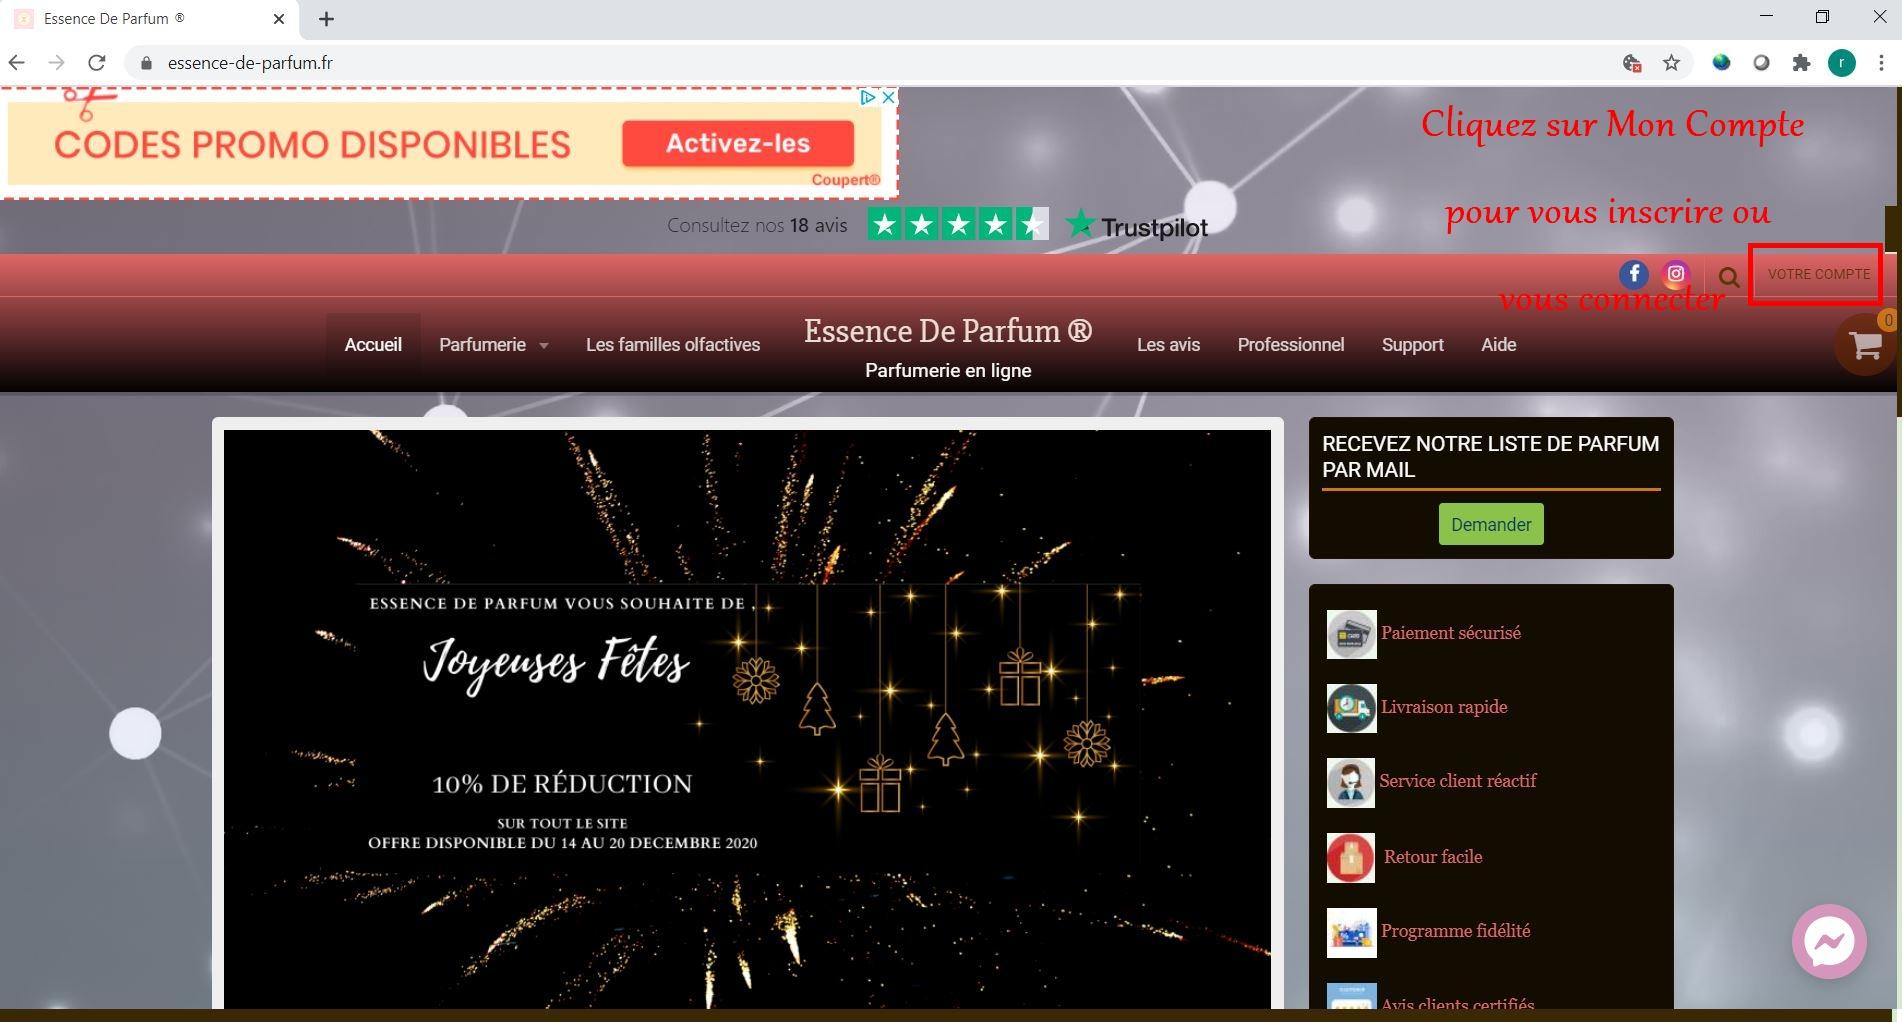Click the Activez-les ad button
This screenshot has width=1902, height=1022.
click(x=738, y=144)
